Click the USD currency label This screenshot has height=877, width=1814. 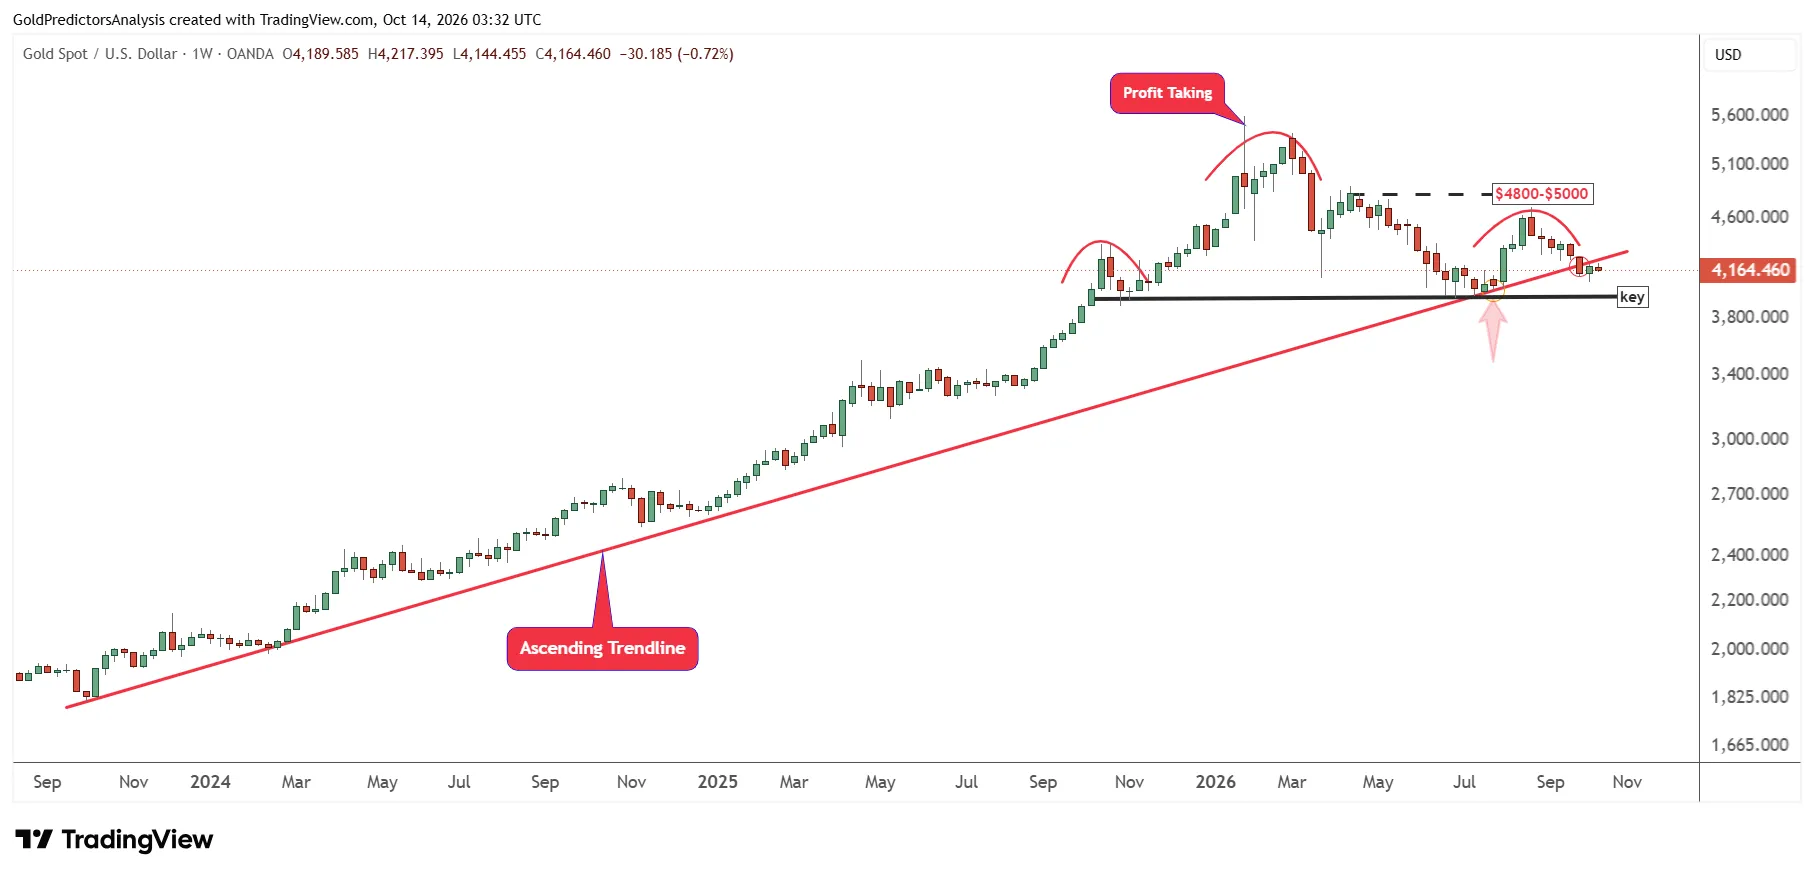pyautogui.click(x=1728, y=55)
